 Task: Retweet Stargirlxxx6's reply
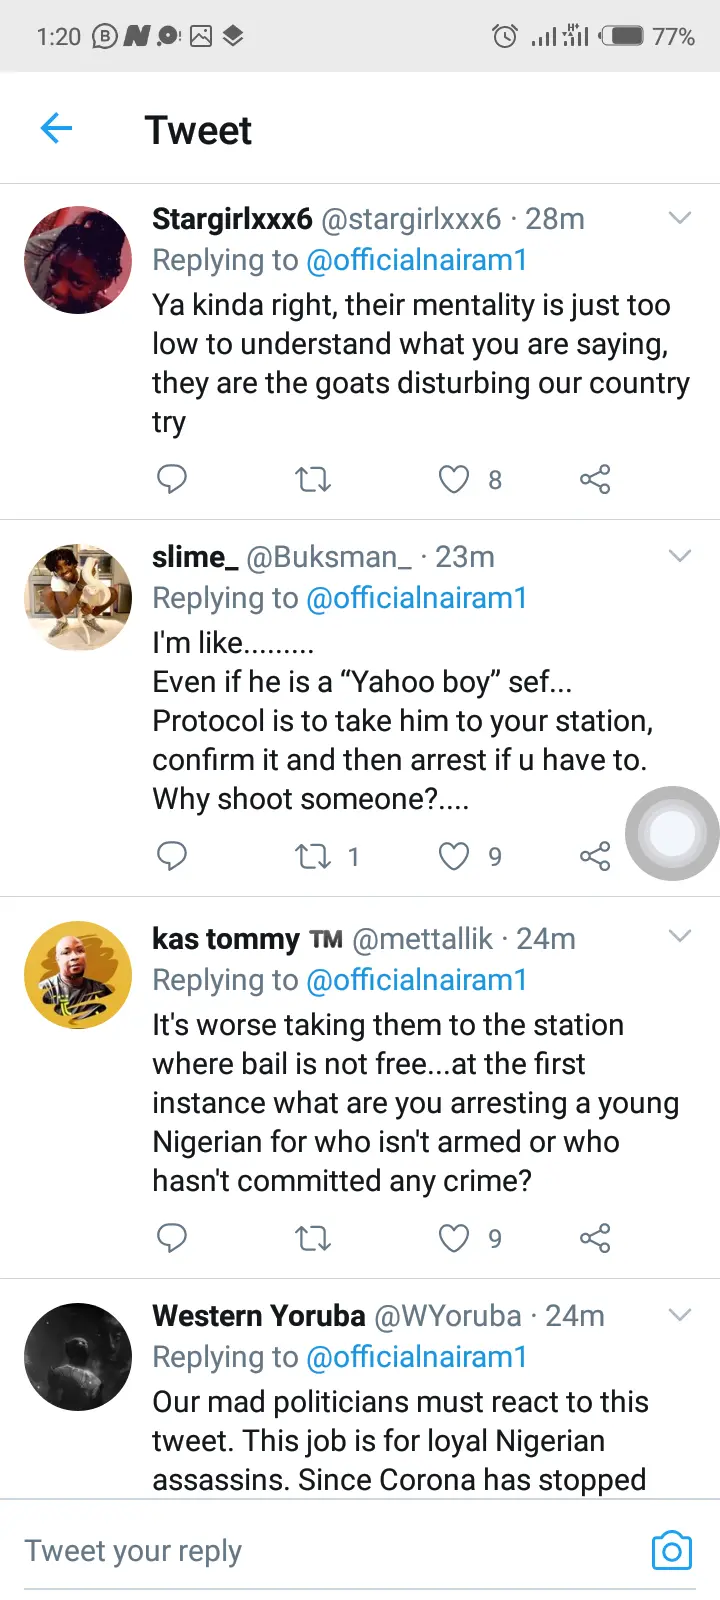pos(313,479)
